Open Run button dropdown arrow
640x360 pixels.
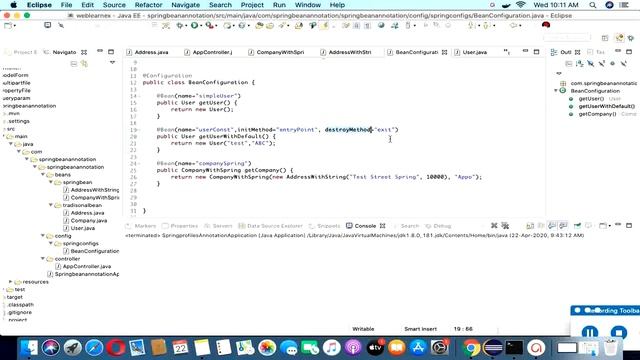201,26
